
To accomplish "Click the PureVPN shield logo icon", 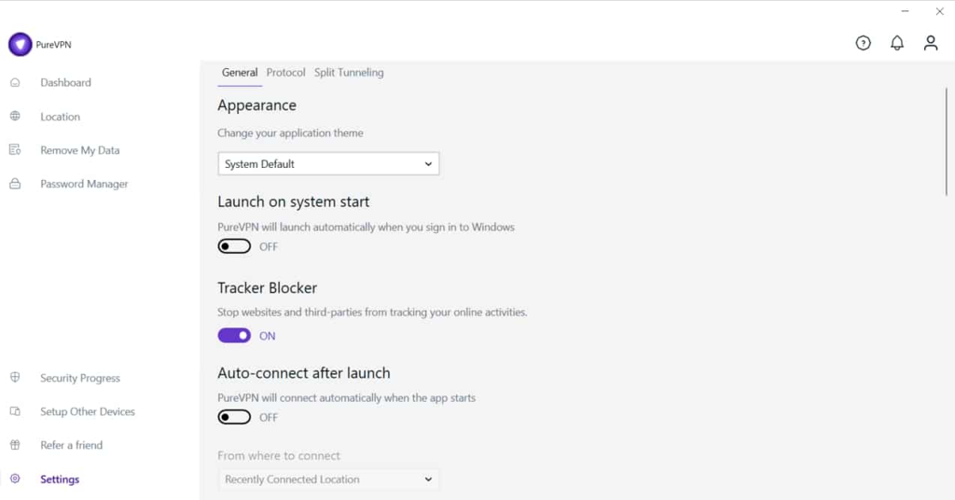I will (20, 44).
